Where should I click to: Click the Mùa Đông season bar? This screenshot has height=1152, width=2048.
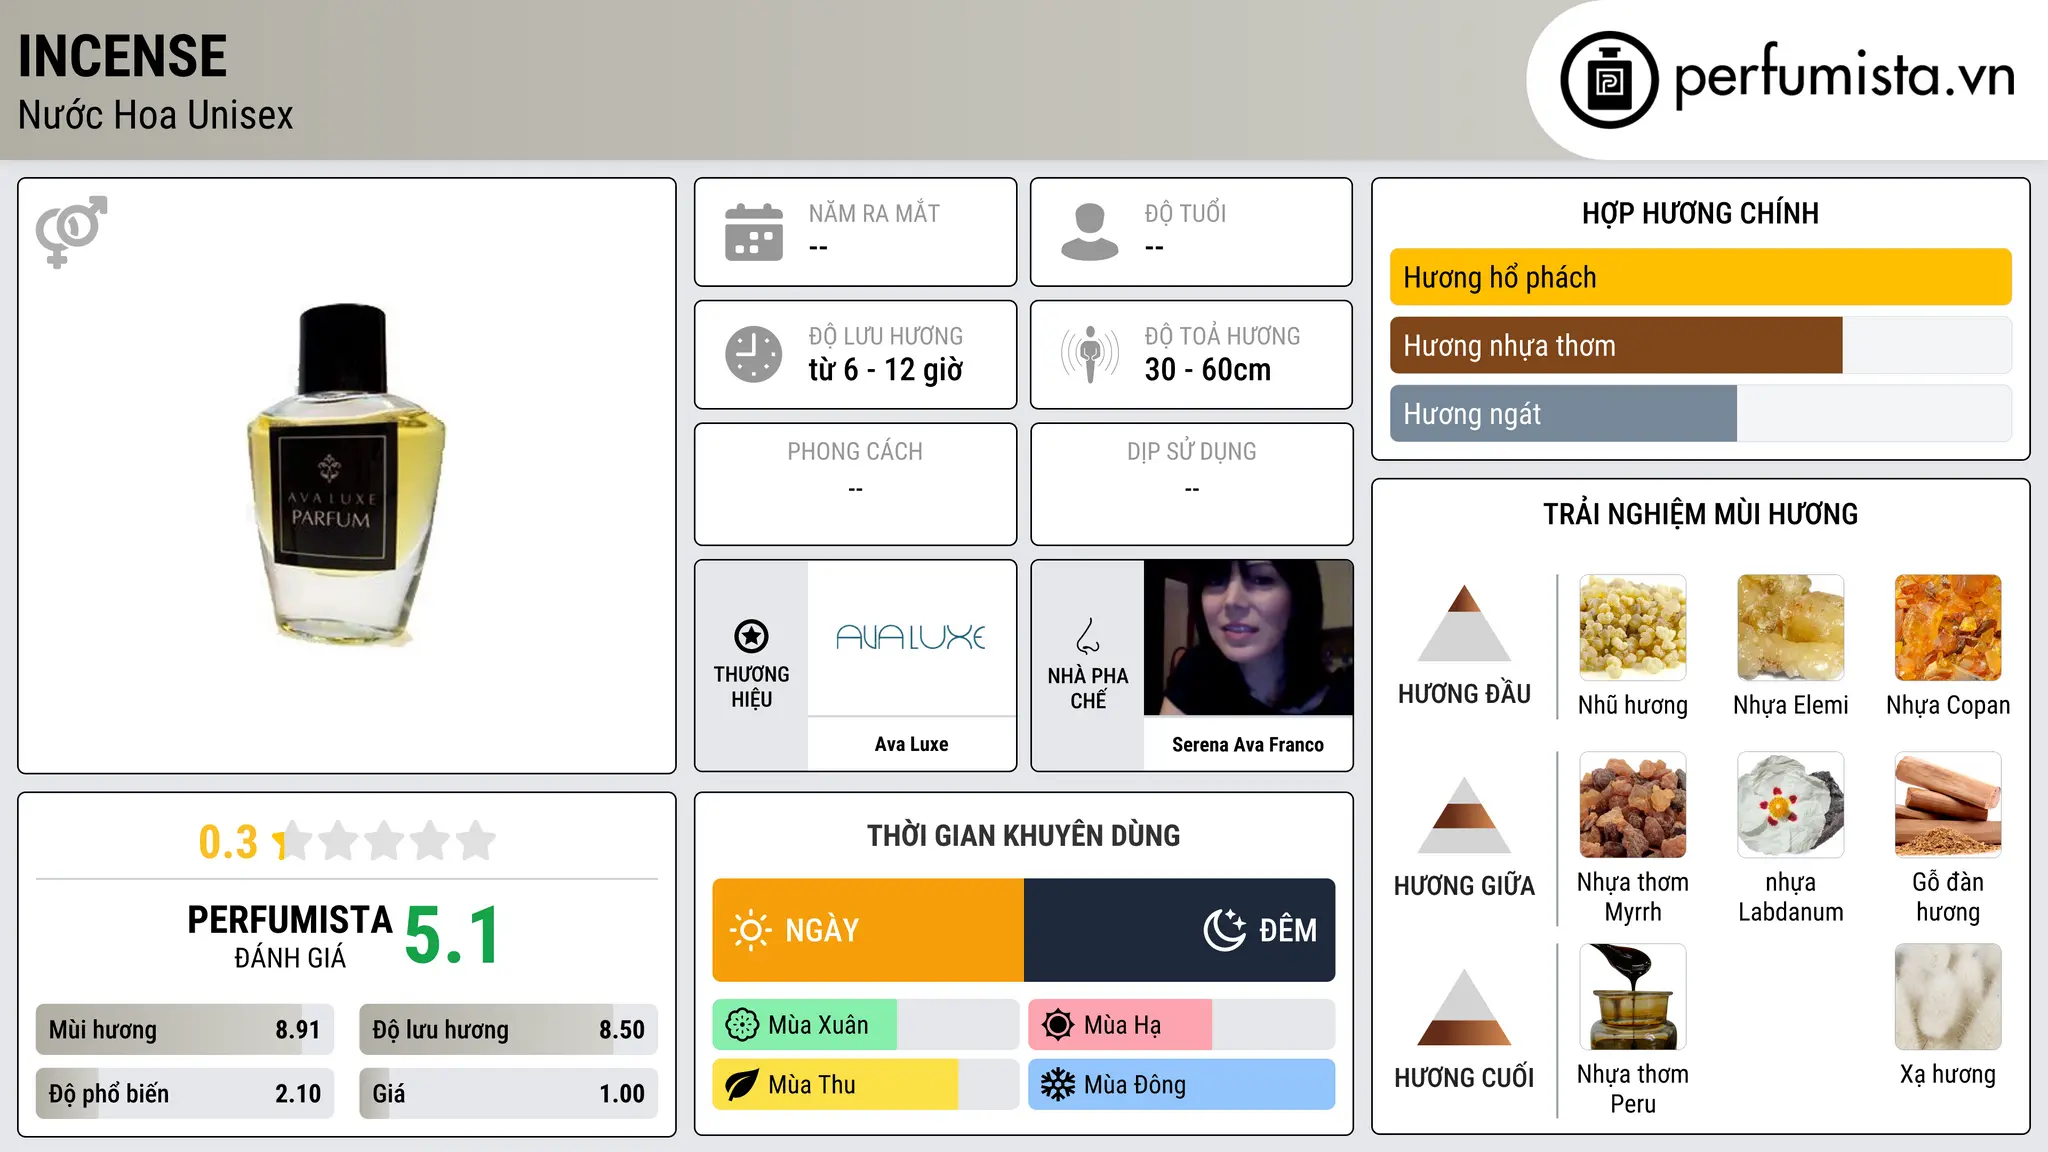coord(1182,1085)
